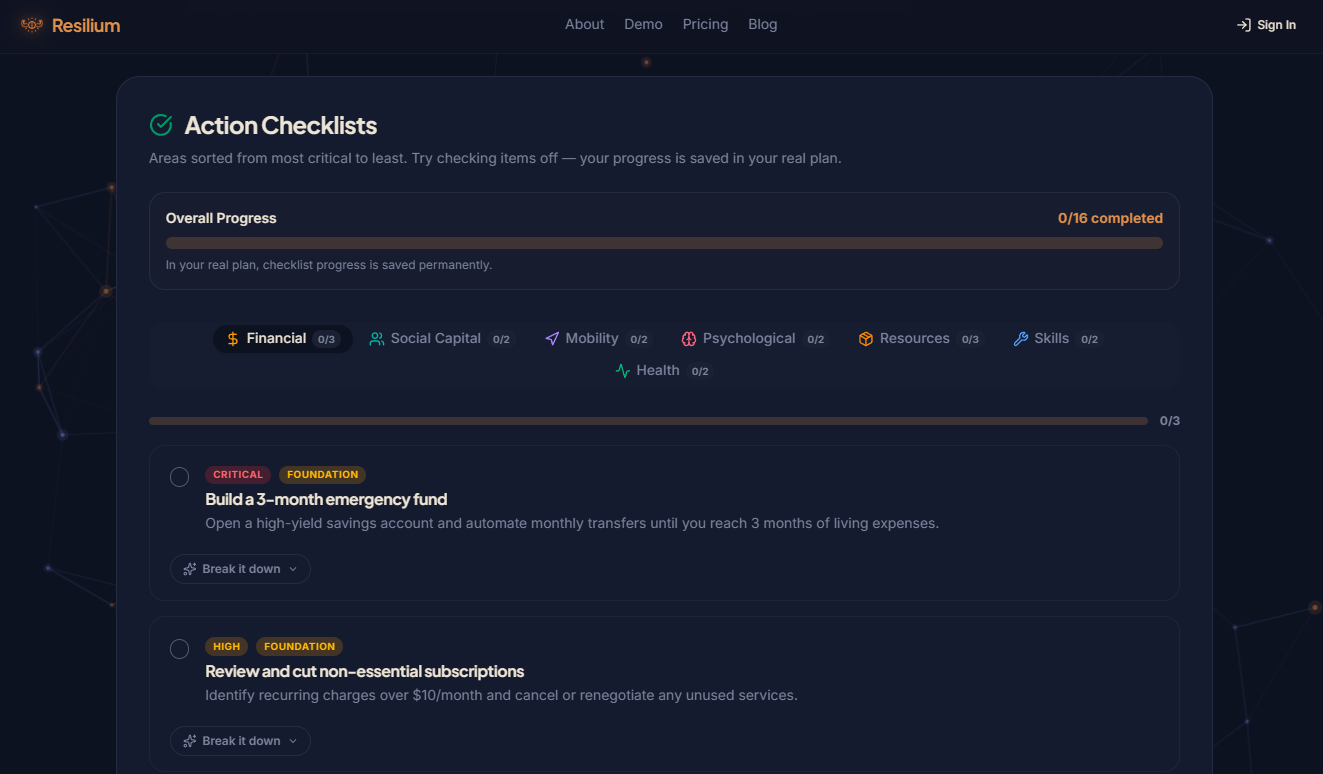The width and height of the screenshot is (1323, 774).
Task: Click FOUNDATION badge on emergency fund card
Action: tap(322, 475)
